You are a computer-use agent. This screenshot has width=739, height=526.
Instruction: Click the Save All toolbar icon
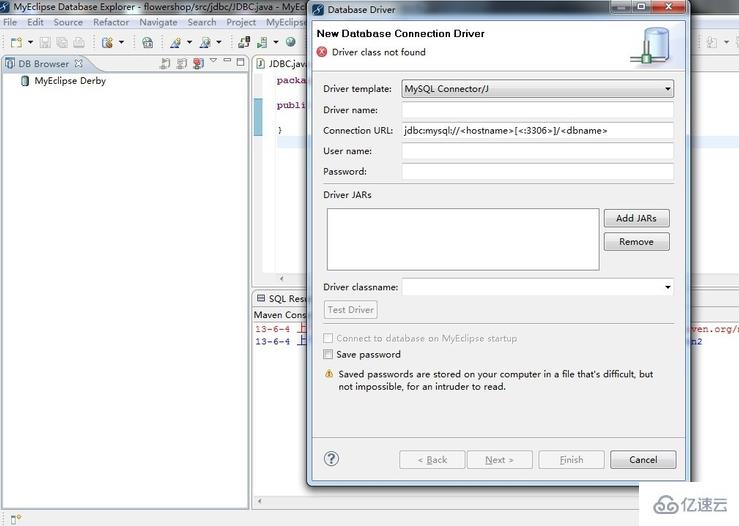62,43
